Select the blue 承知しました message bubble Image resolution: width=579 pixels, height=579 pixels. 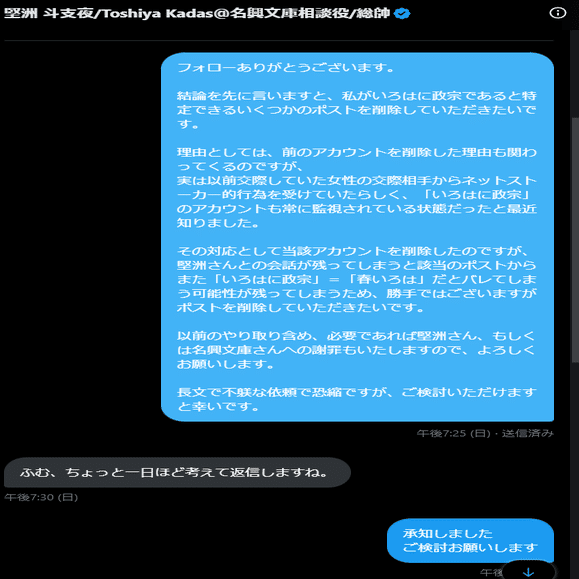click(x=470, y=540)
